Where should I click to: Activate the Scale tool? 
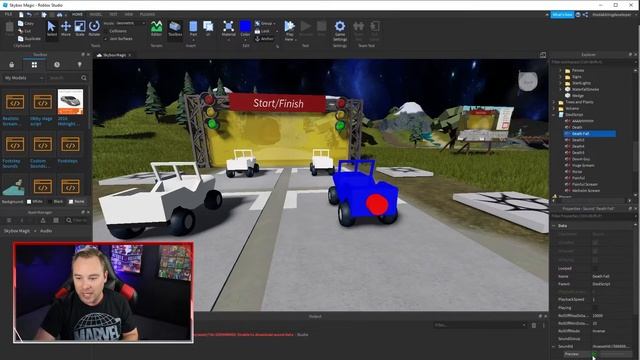(80, 29)
